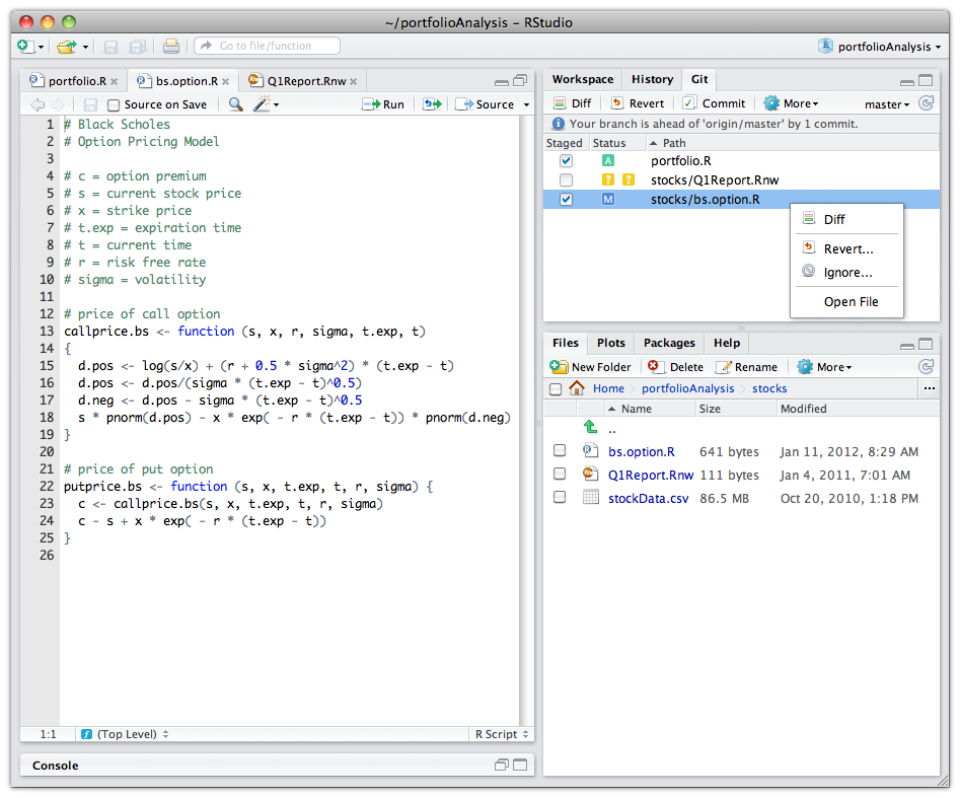Choose Open File from the context menu
960x798 pixels.
click(x=846, y=301)
